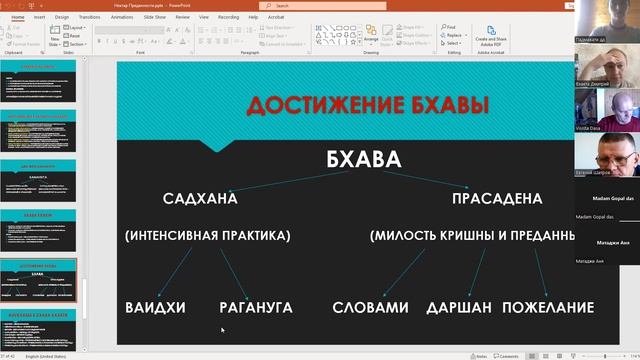Toggle Italic formatting
Screen dimensions: 640x360
107,41
